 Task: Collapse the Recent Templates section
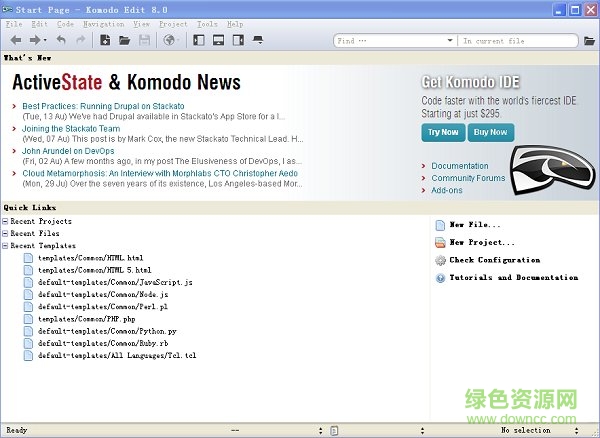pos(6,245)
